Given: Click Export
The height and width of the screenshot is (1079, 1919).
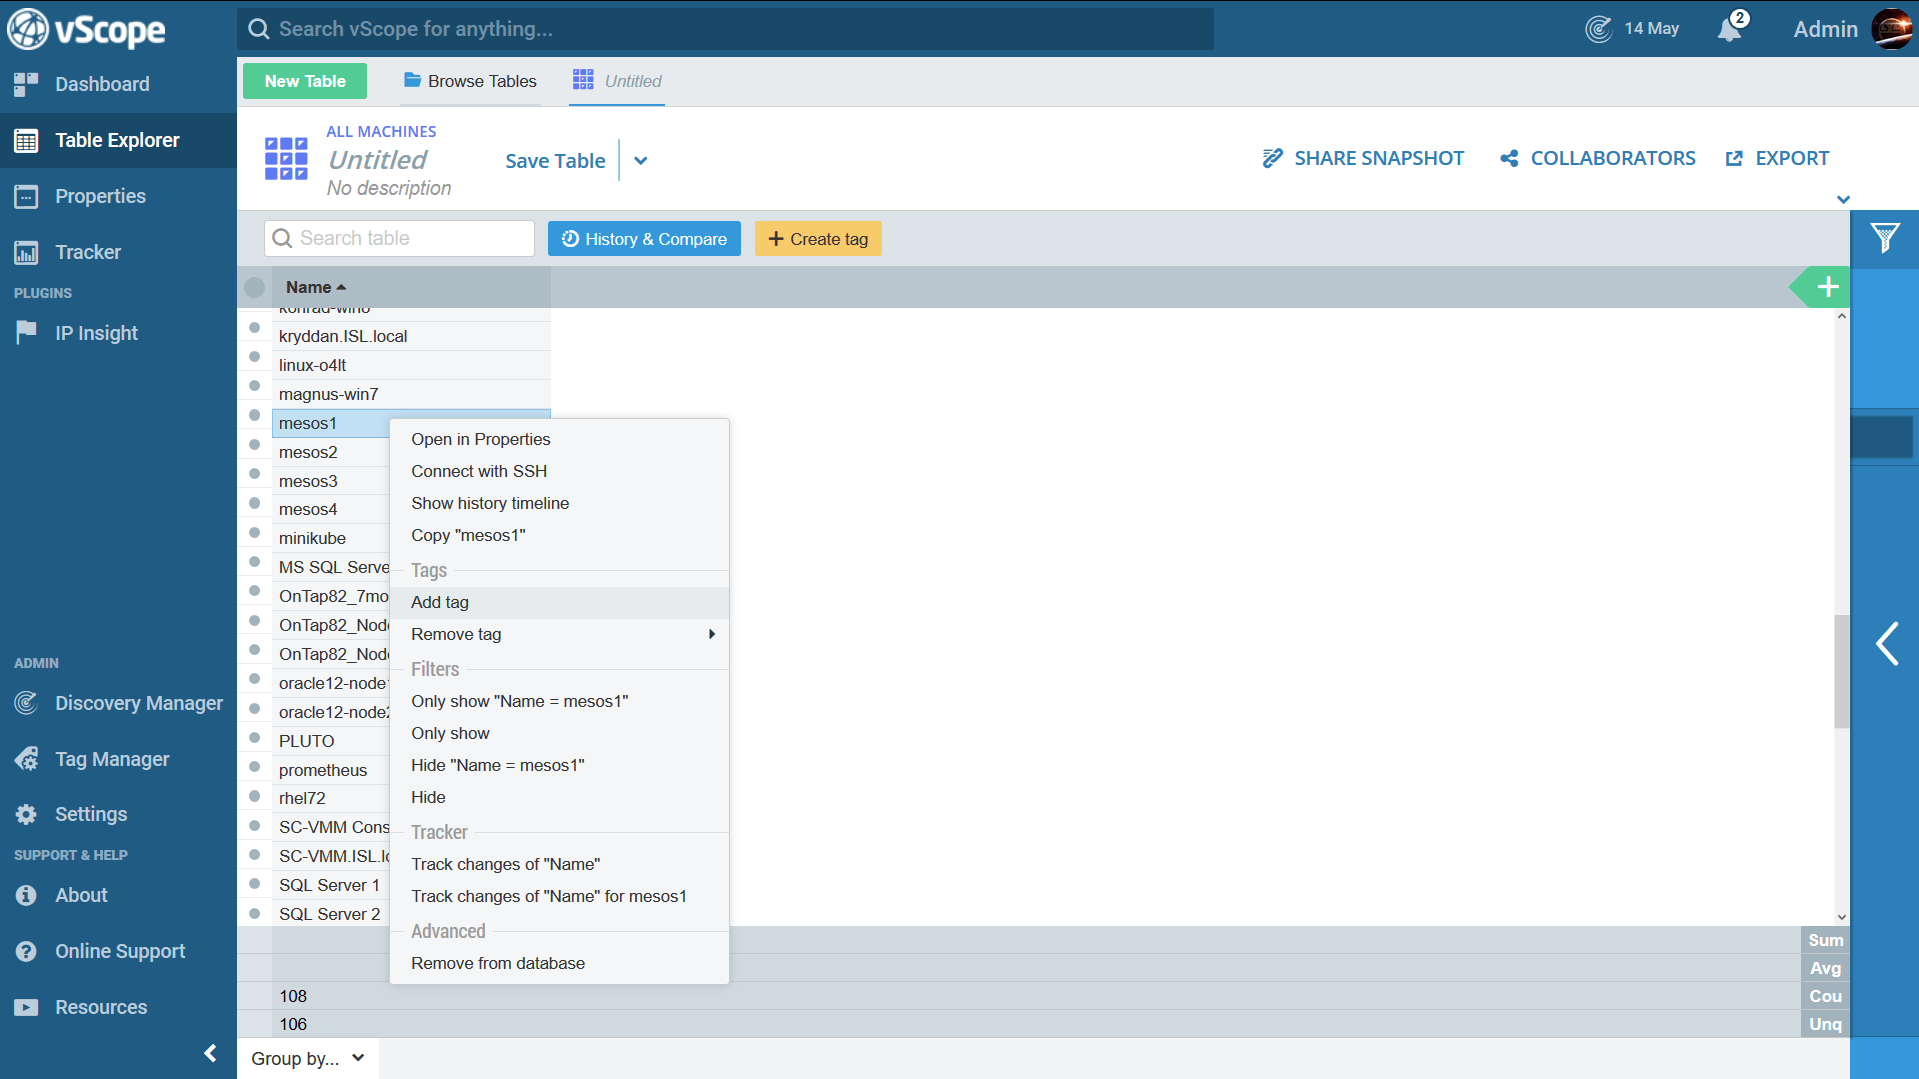Looking at the screenshot, I should 1778,158.
